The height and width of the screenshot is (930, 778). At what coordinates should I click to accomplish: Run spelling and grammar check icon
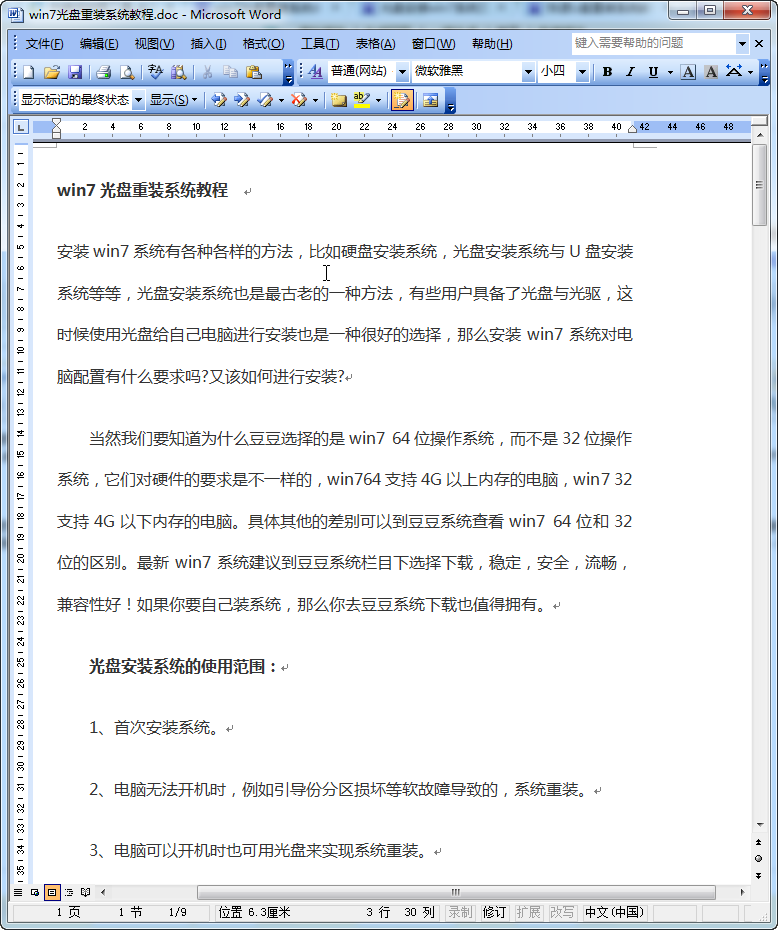(x=155, y=72)
